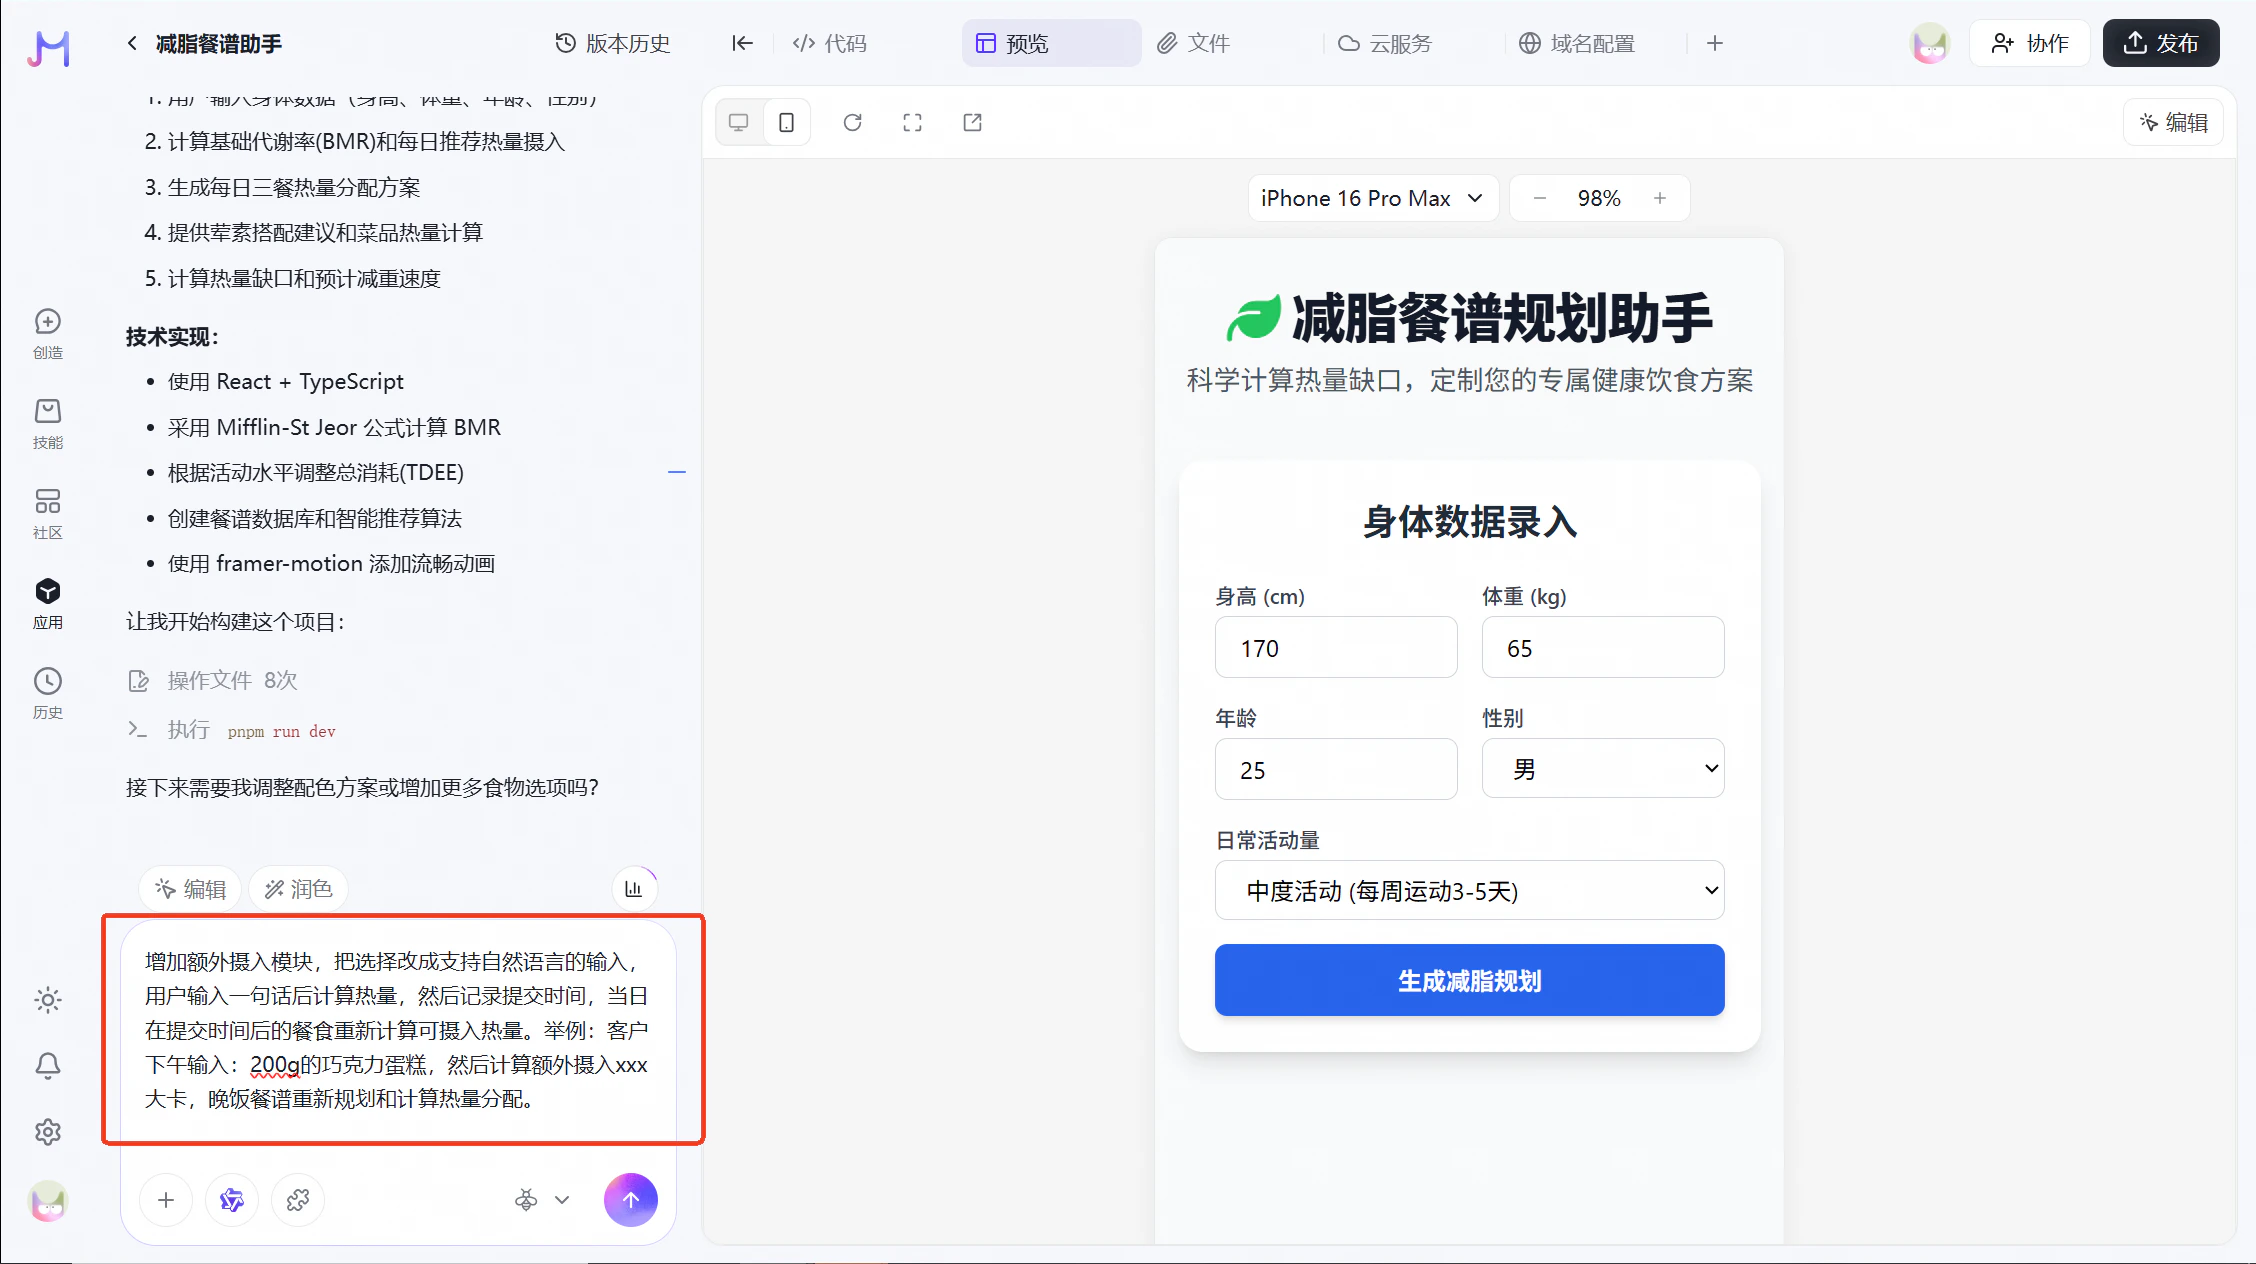Switch to mobile device preview mode

click(787, 122)
